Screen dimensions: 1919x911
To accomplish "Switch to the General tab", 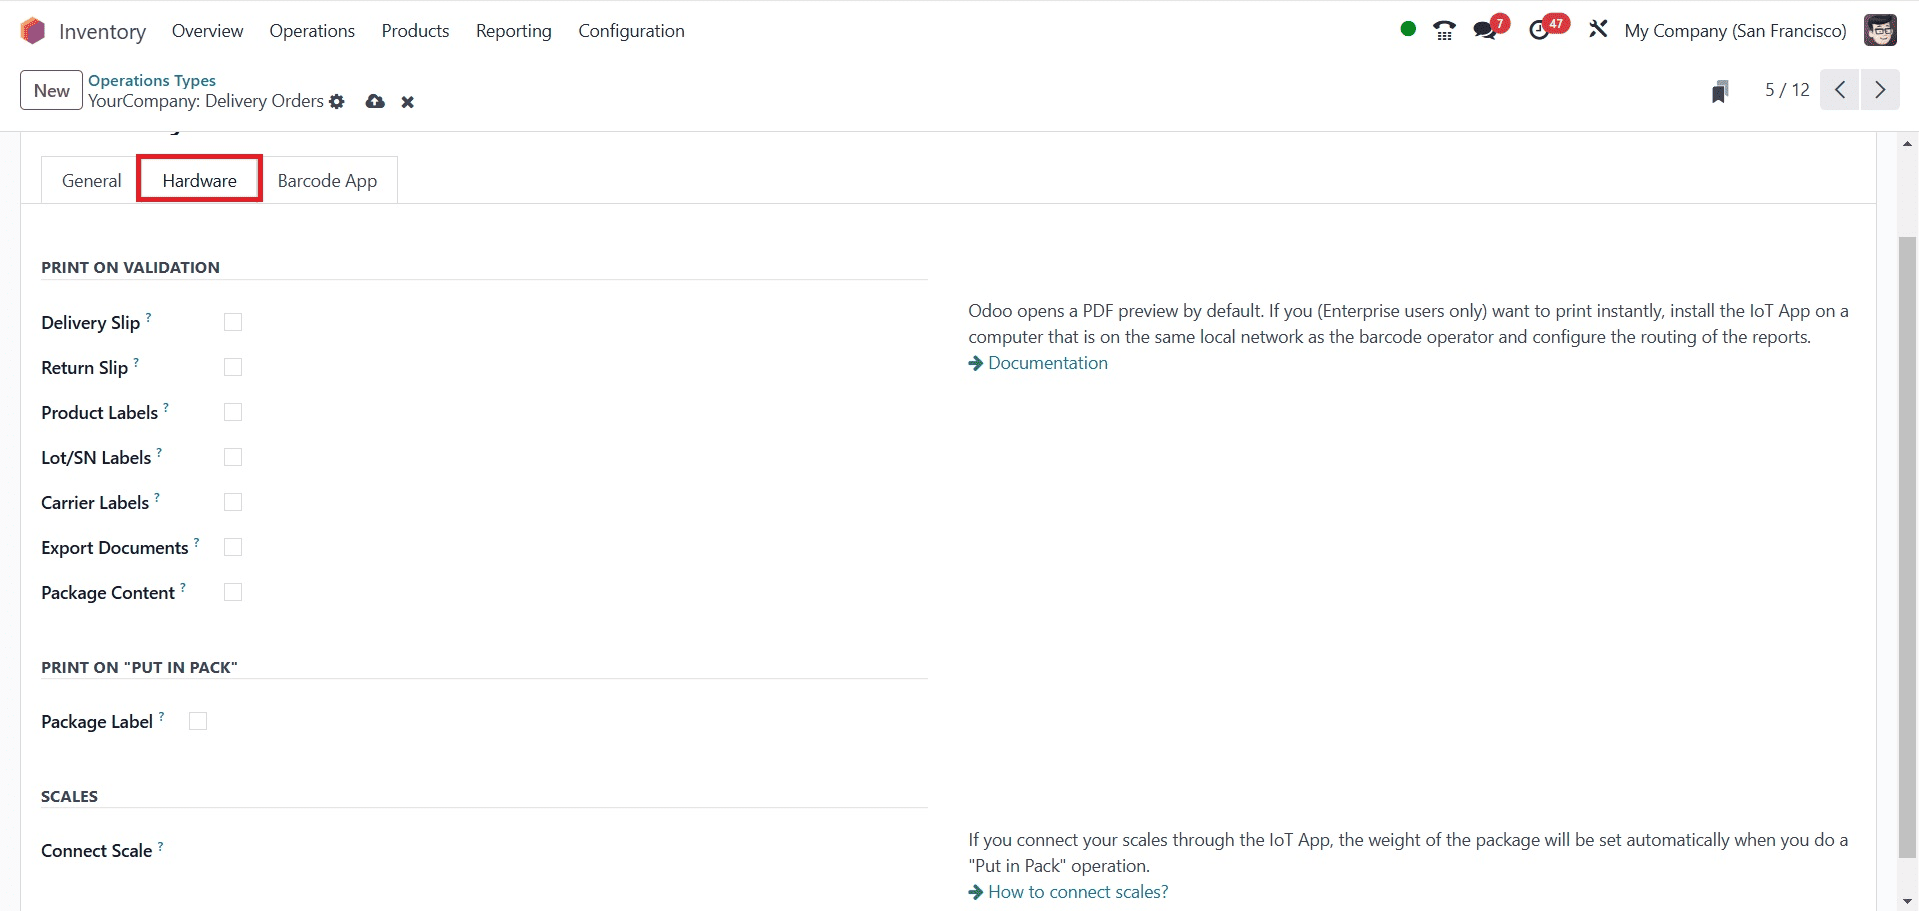I will click(x=91, y=181).
